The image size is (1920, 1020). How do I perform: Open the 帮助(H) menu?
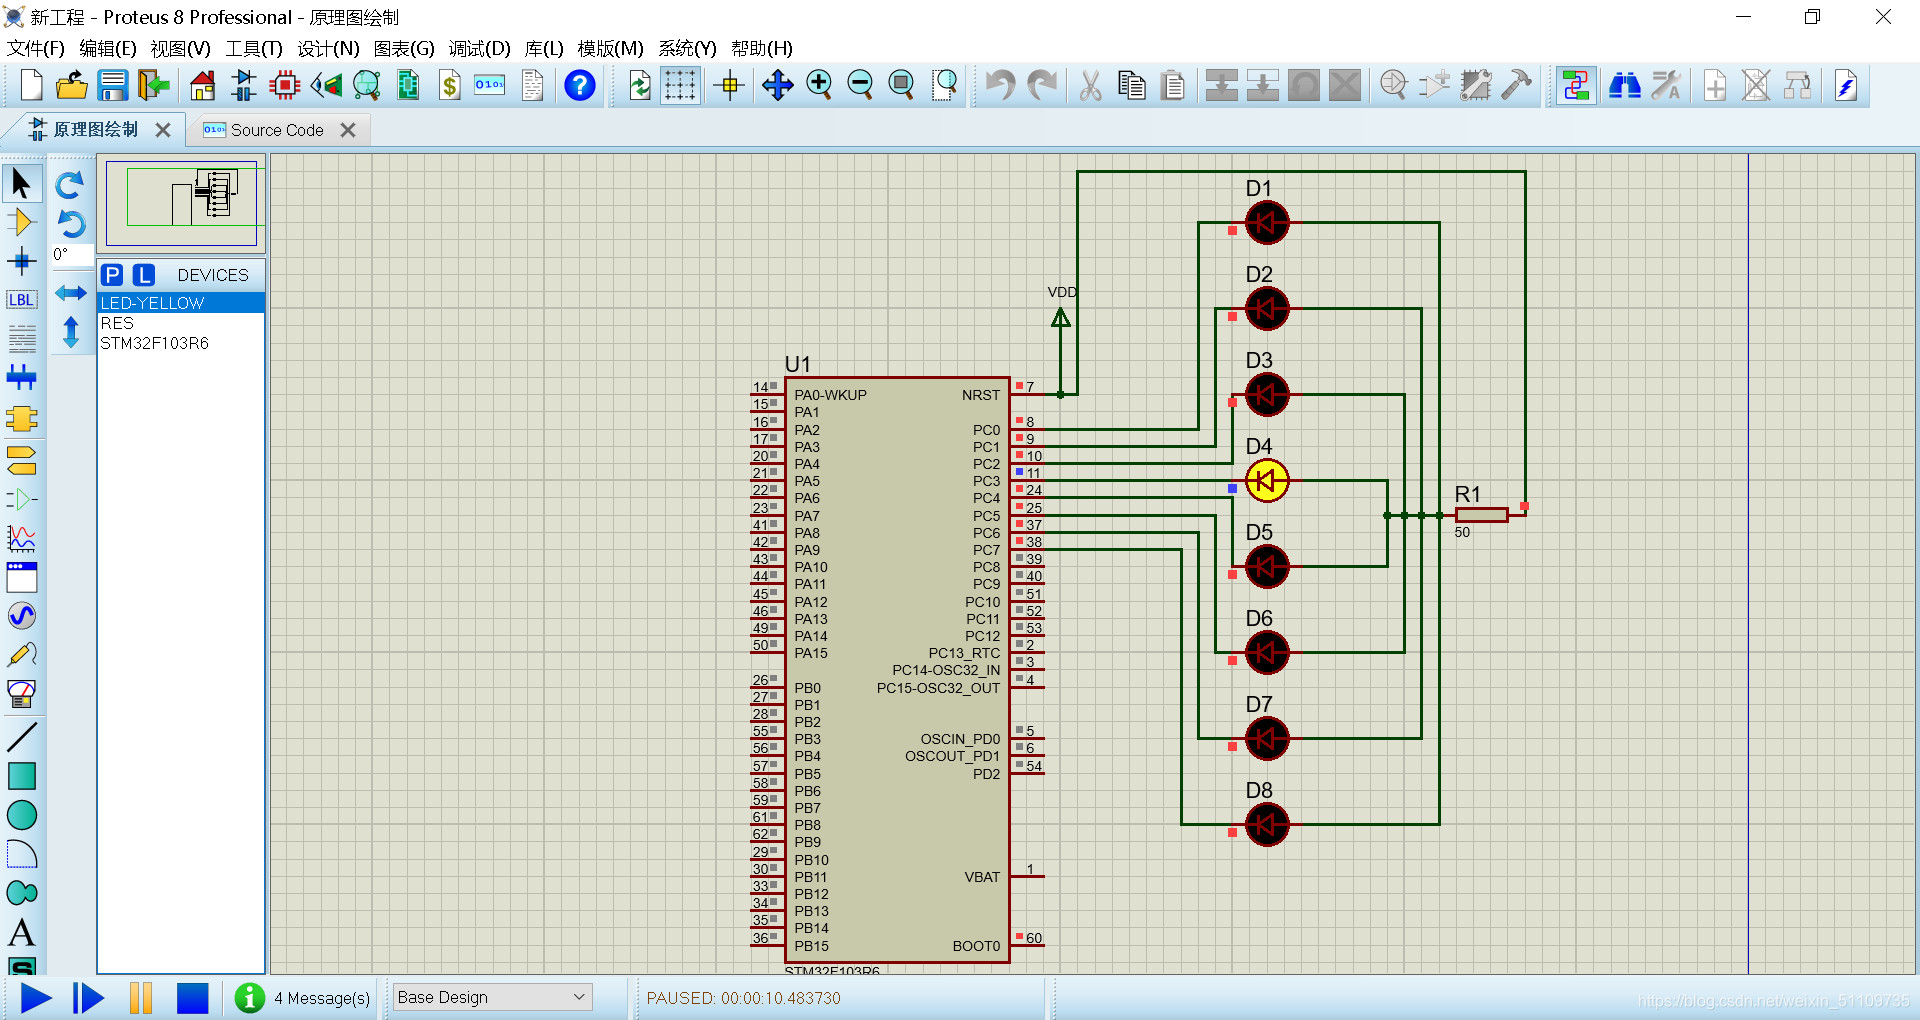point(762,48)
